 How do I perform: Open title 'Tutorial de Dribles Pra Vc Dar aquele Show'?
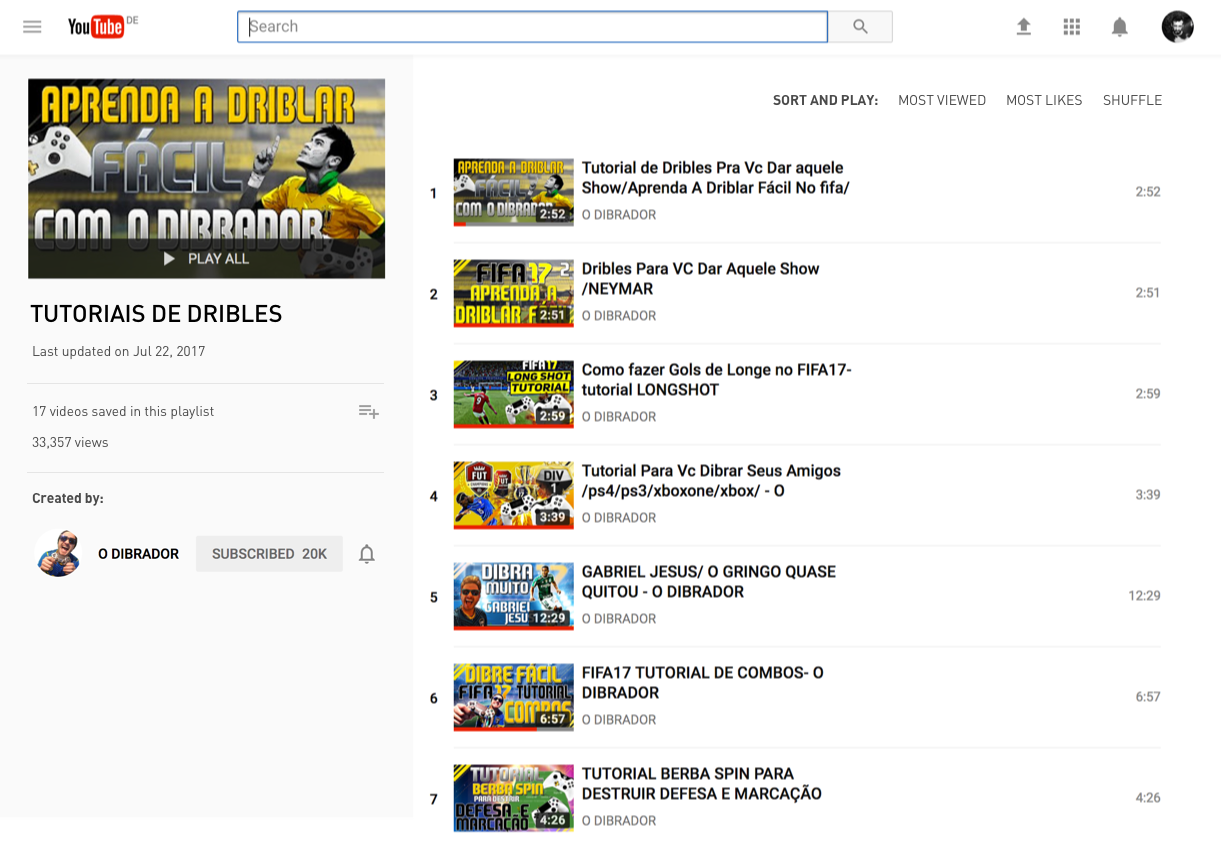(x=716, y=178)
